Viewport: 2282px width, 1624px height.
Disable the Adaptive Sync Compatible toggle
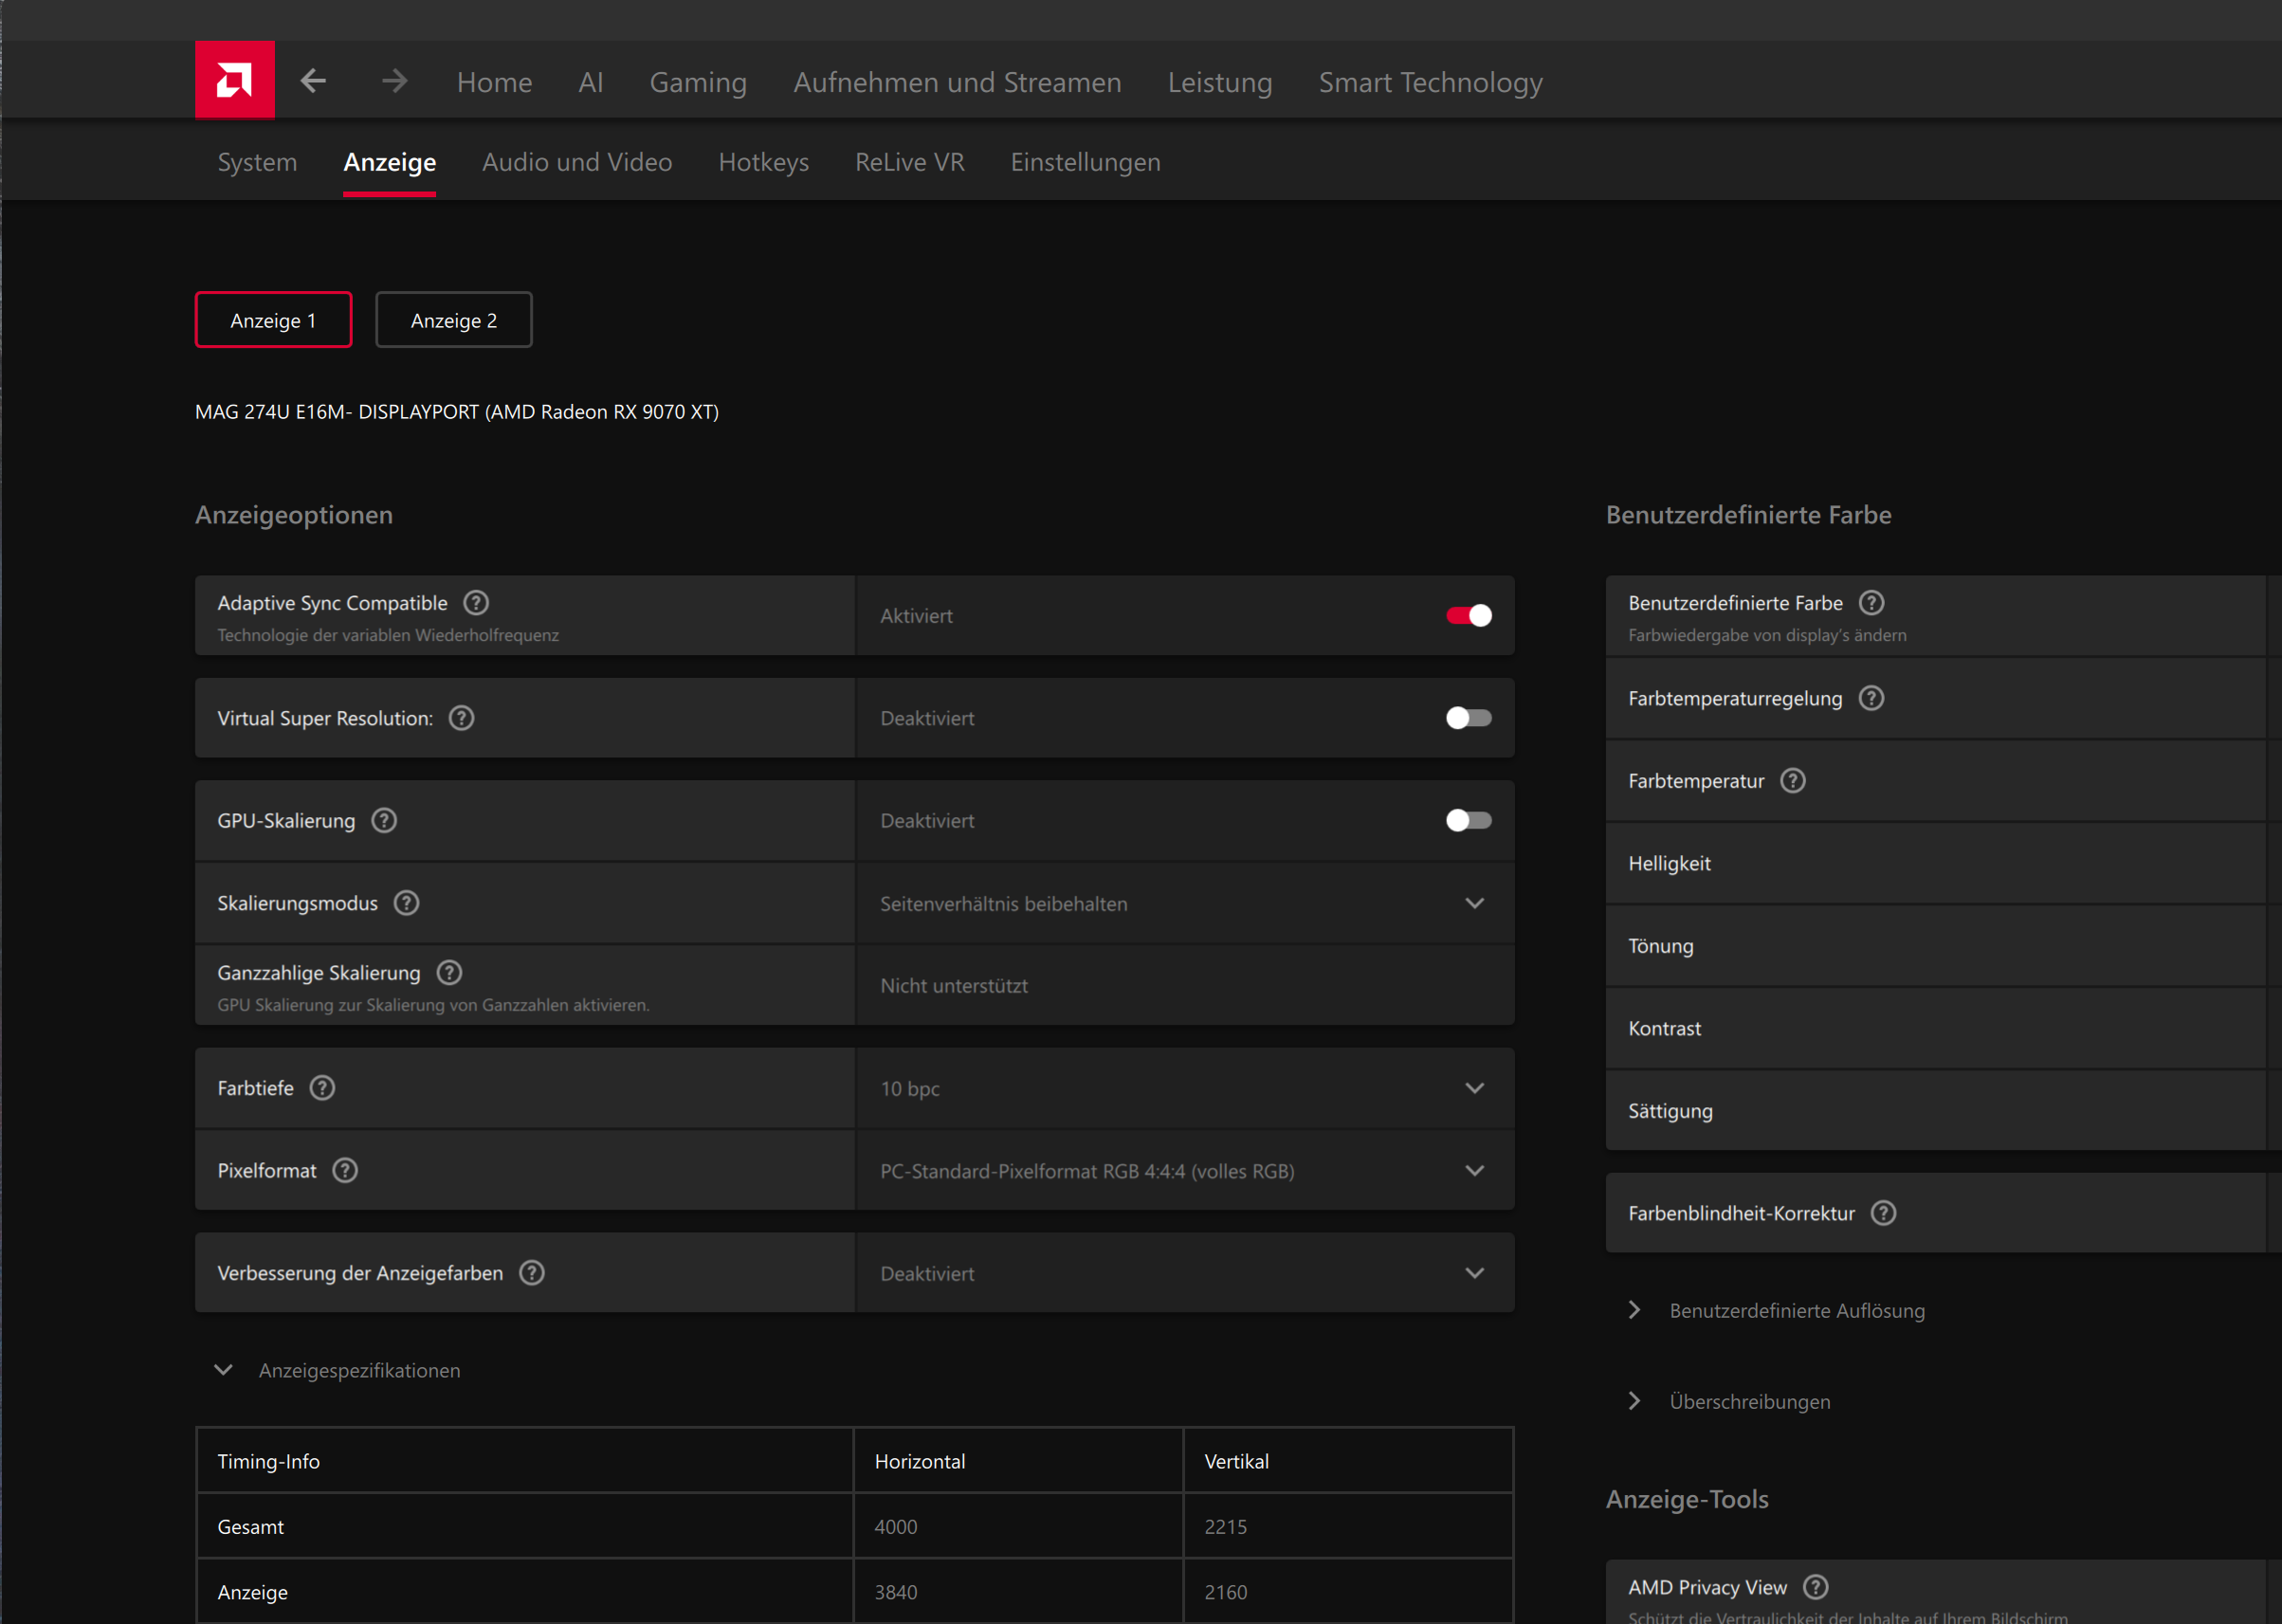(1468, 616)
